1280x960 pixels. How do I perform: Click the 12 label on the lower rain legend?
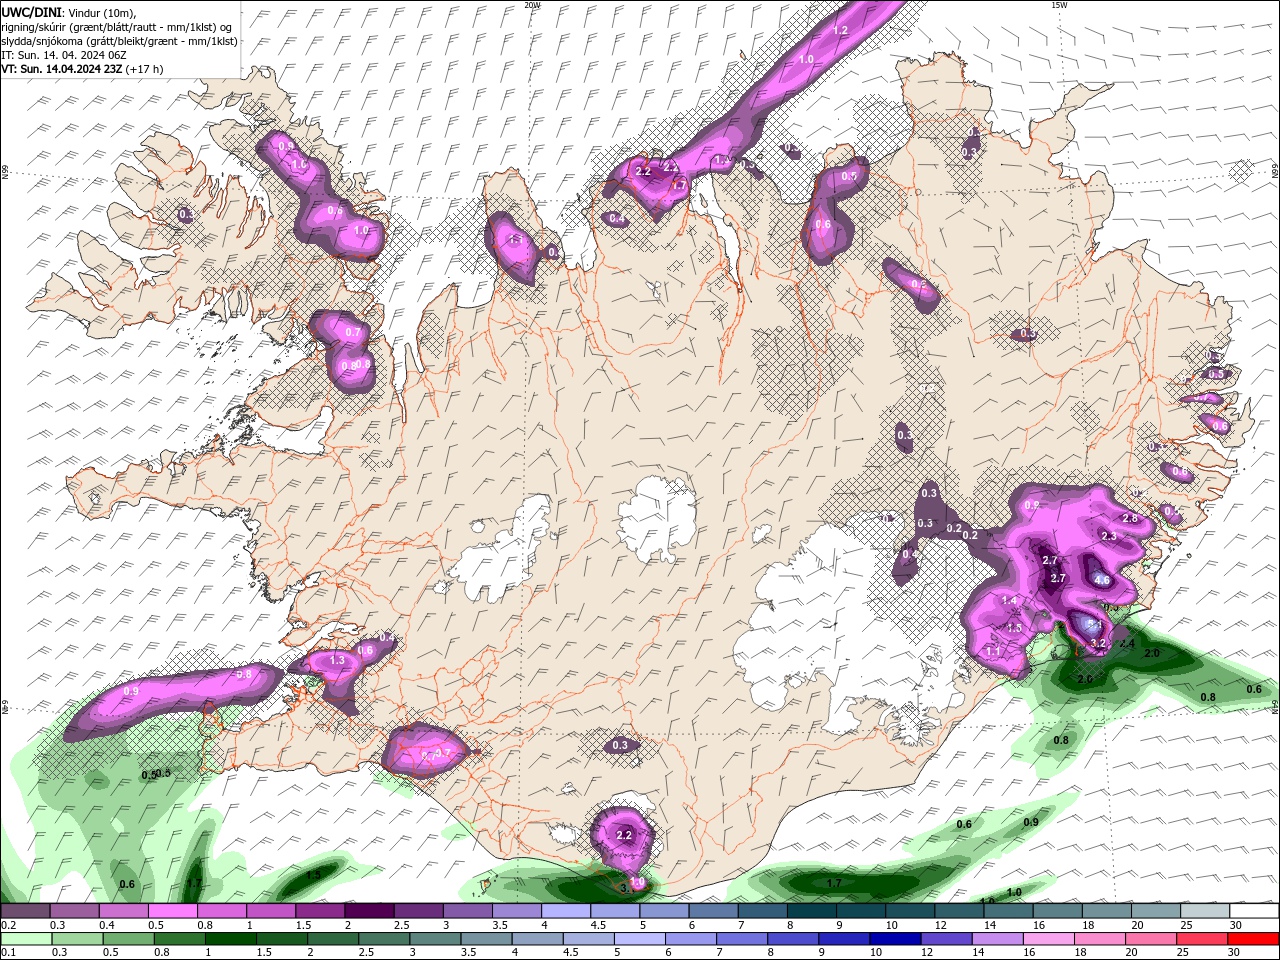(x=926, y=953)
